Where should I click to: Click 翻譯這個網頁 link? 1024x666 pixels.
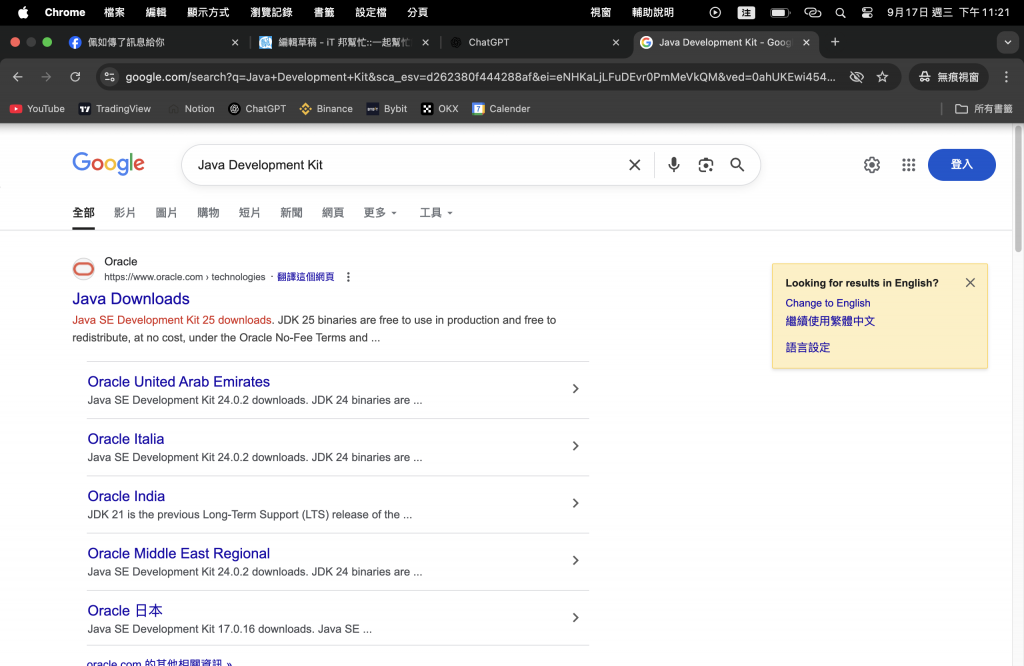click(306, 277)
